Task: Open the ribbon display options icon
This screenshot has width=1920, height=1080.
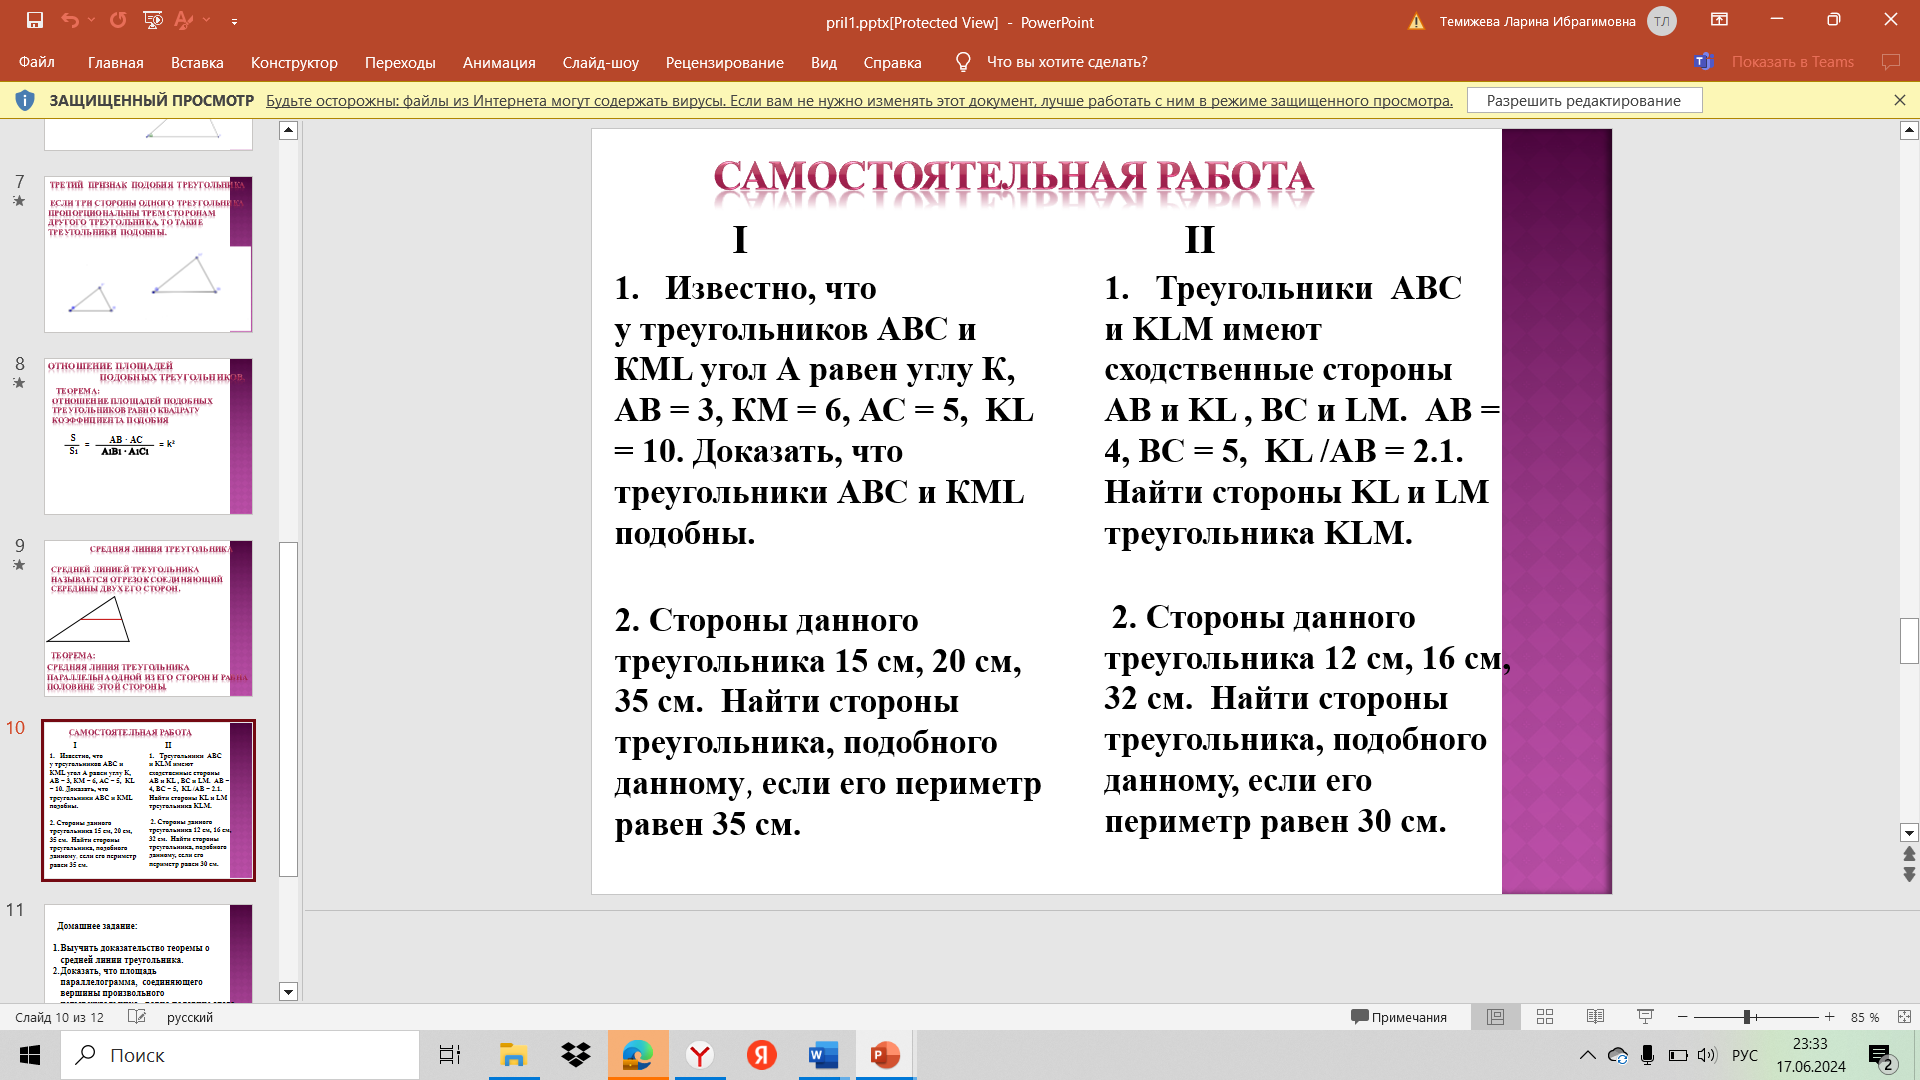Action: (x=1719, y=20)
